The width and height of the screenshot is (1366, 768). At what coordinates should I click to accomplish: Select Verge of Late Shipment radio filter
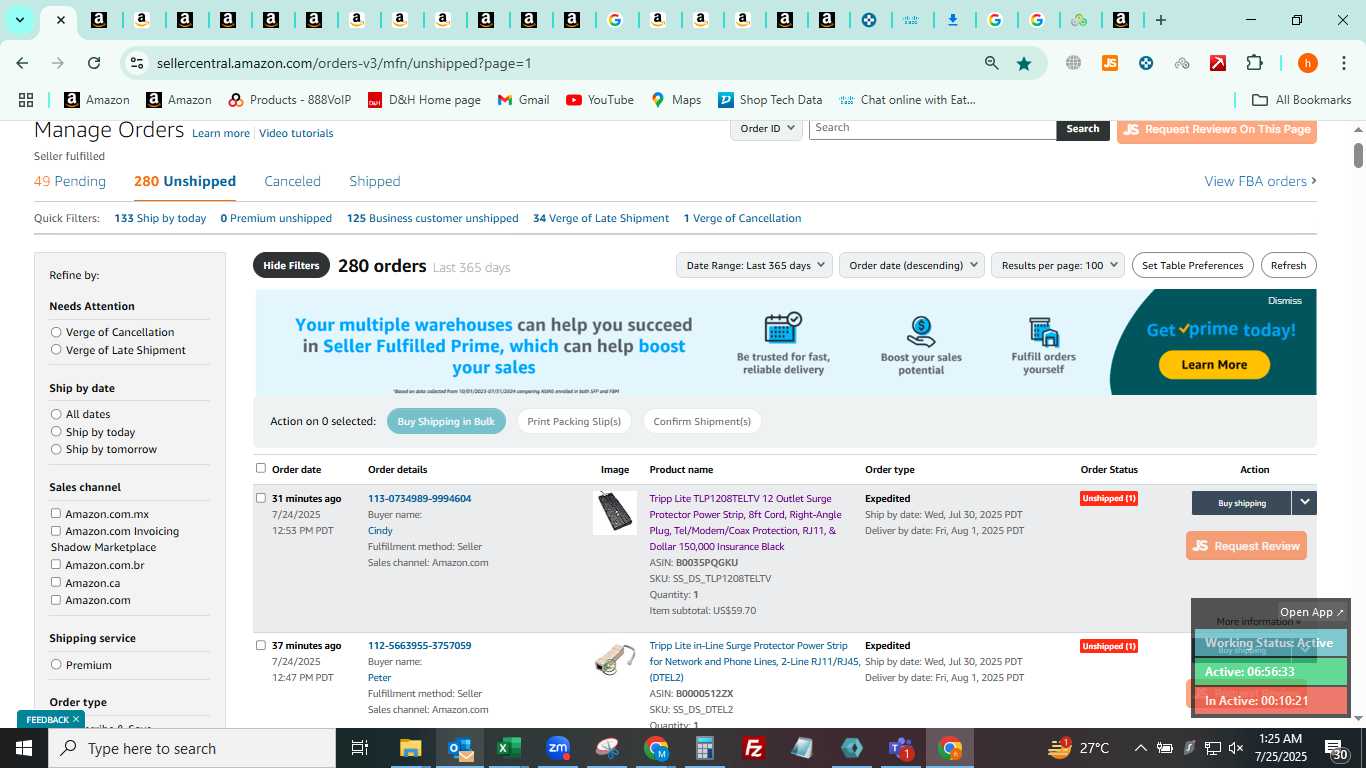click(56, 350)
